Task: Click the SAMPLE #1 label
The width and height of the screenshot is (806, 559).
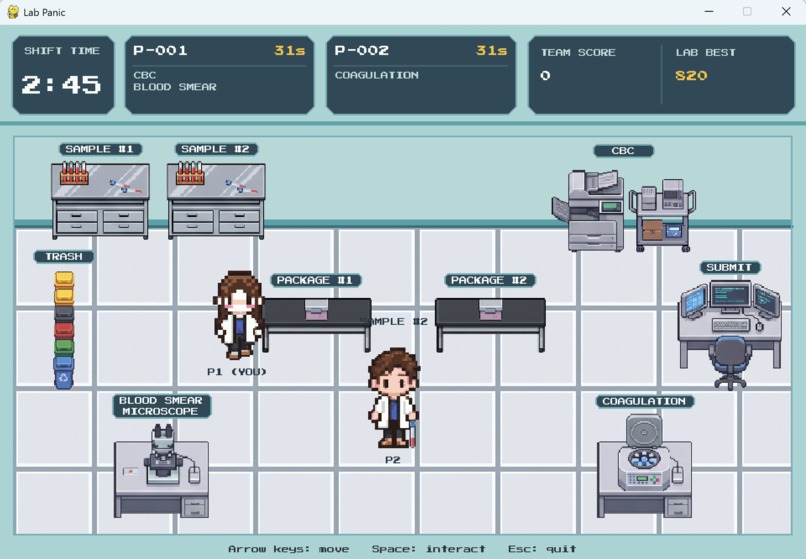Action: (100, 149)
